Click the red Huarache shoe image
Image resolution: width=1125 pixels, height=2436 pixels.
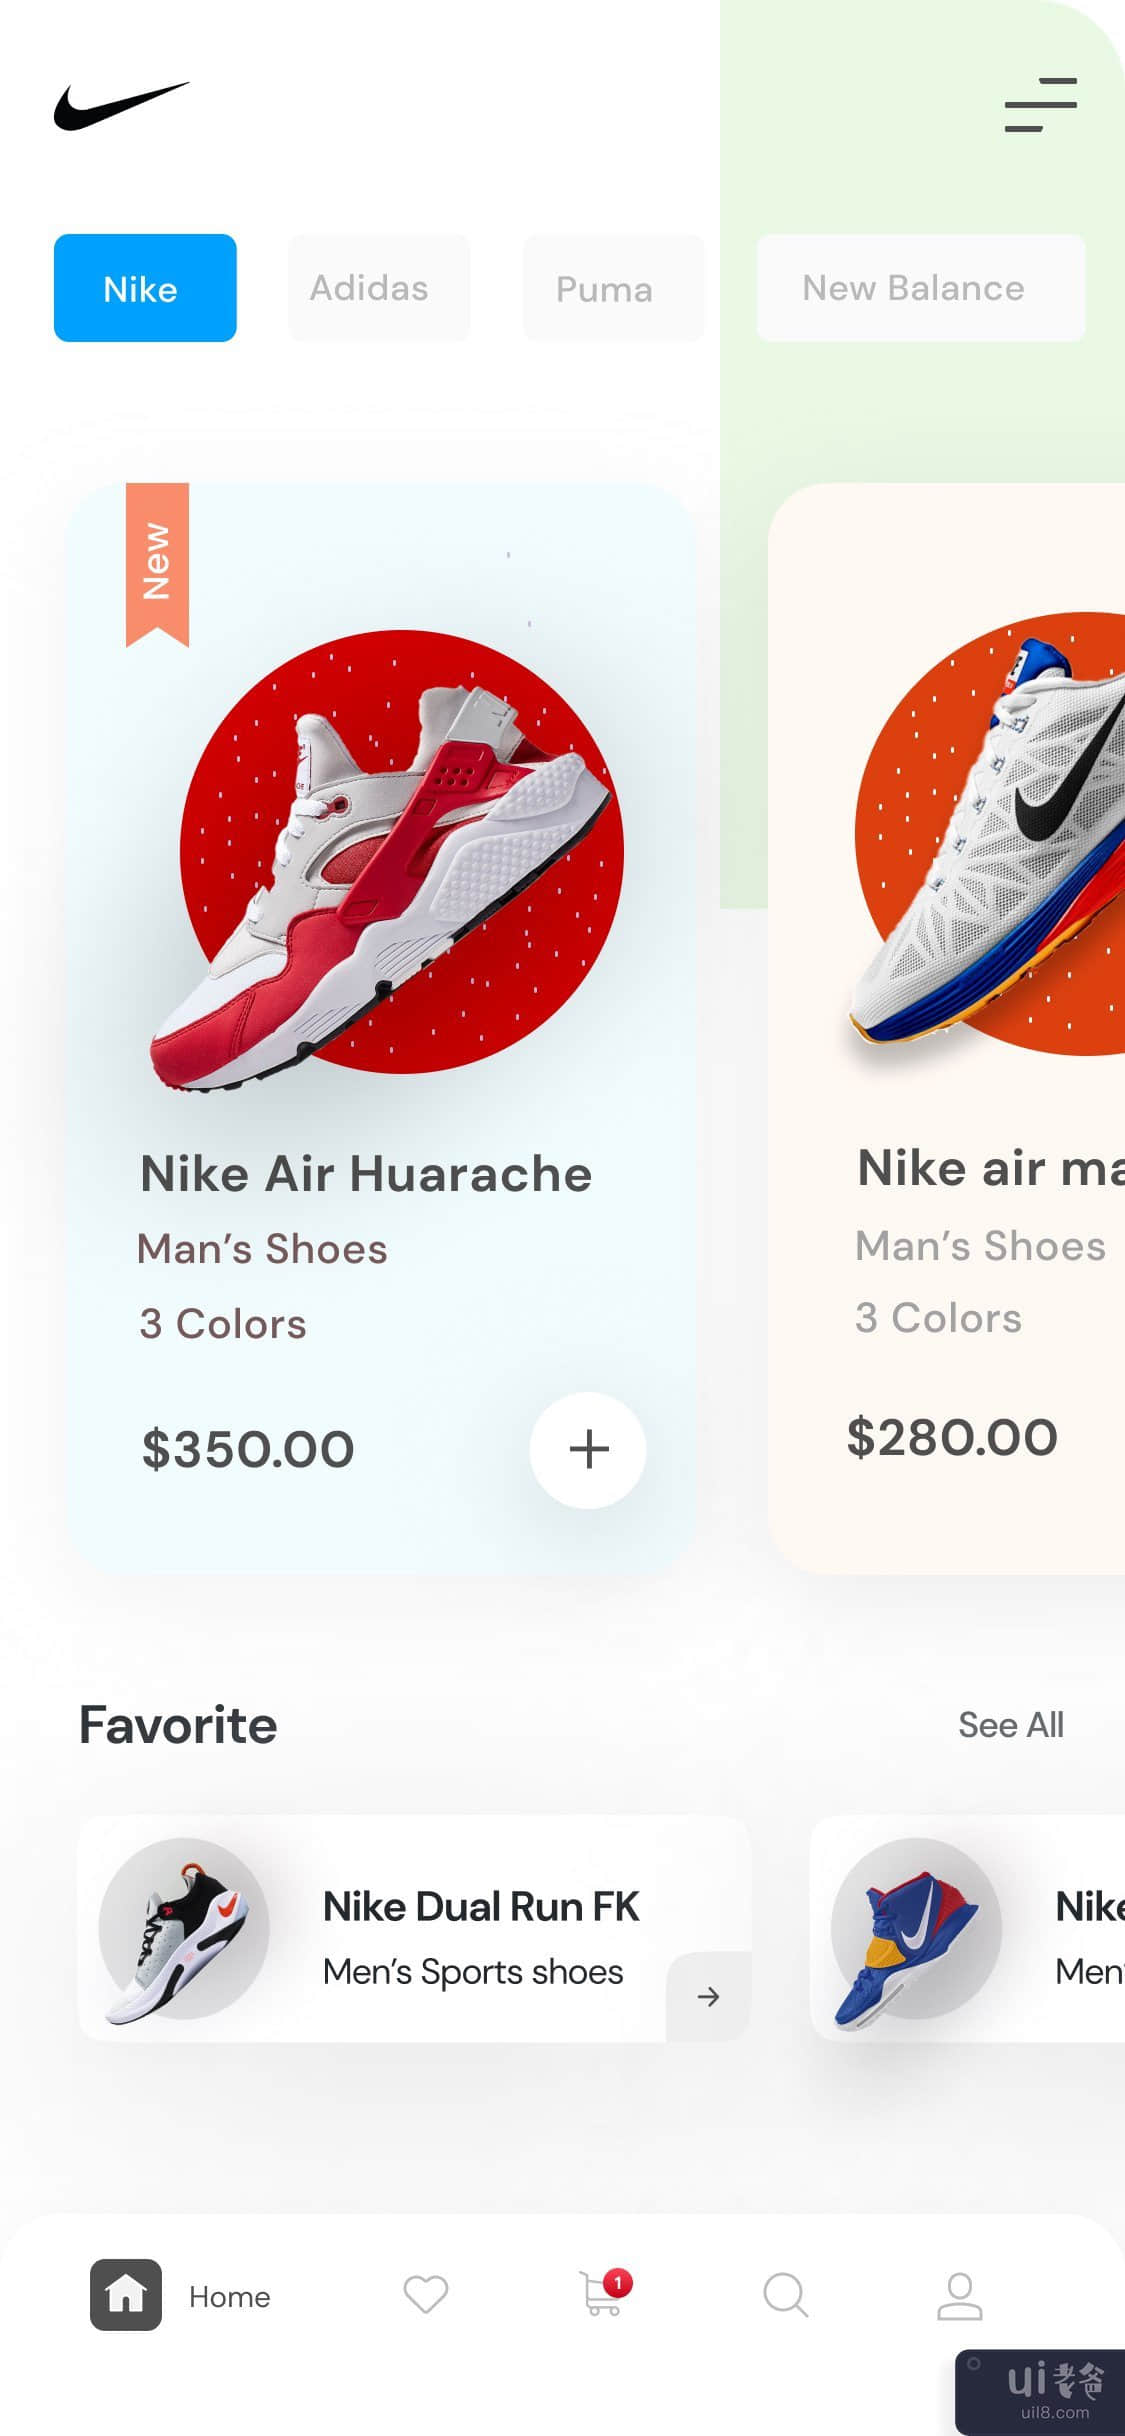click(390, 860)
